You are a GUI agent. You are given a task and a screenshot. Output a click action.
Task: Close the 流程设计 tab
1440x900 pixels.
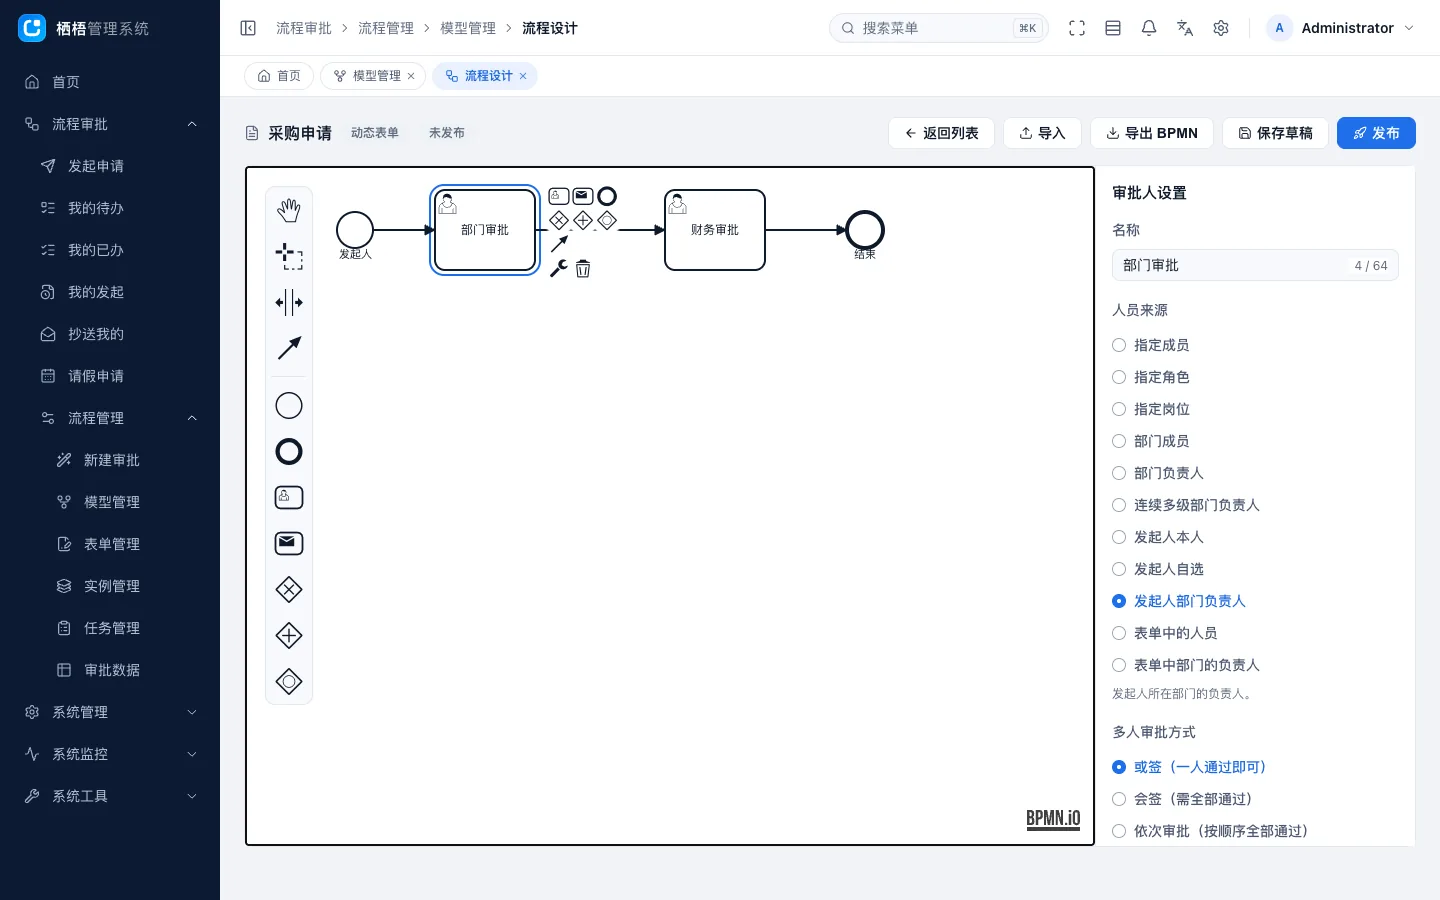point(523,76)
